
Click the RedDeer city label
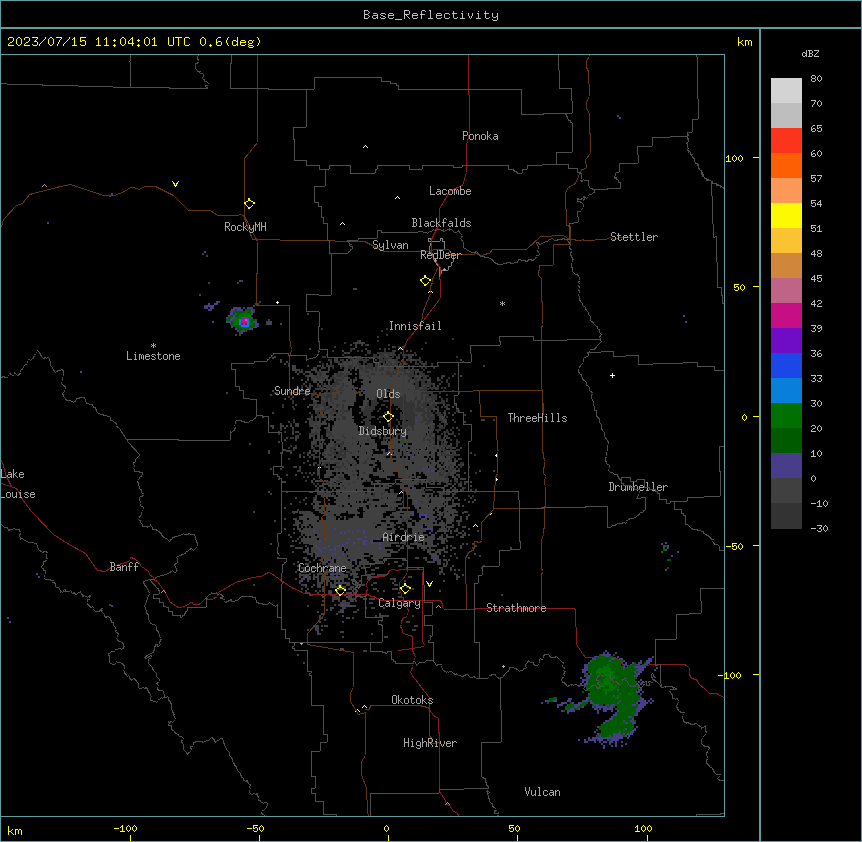(440, 255)
